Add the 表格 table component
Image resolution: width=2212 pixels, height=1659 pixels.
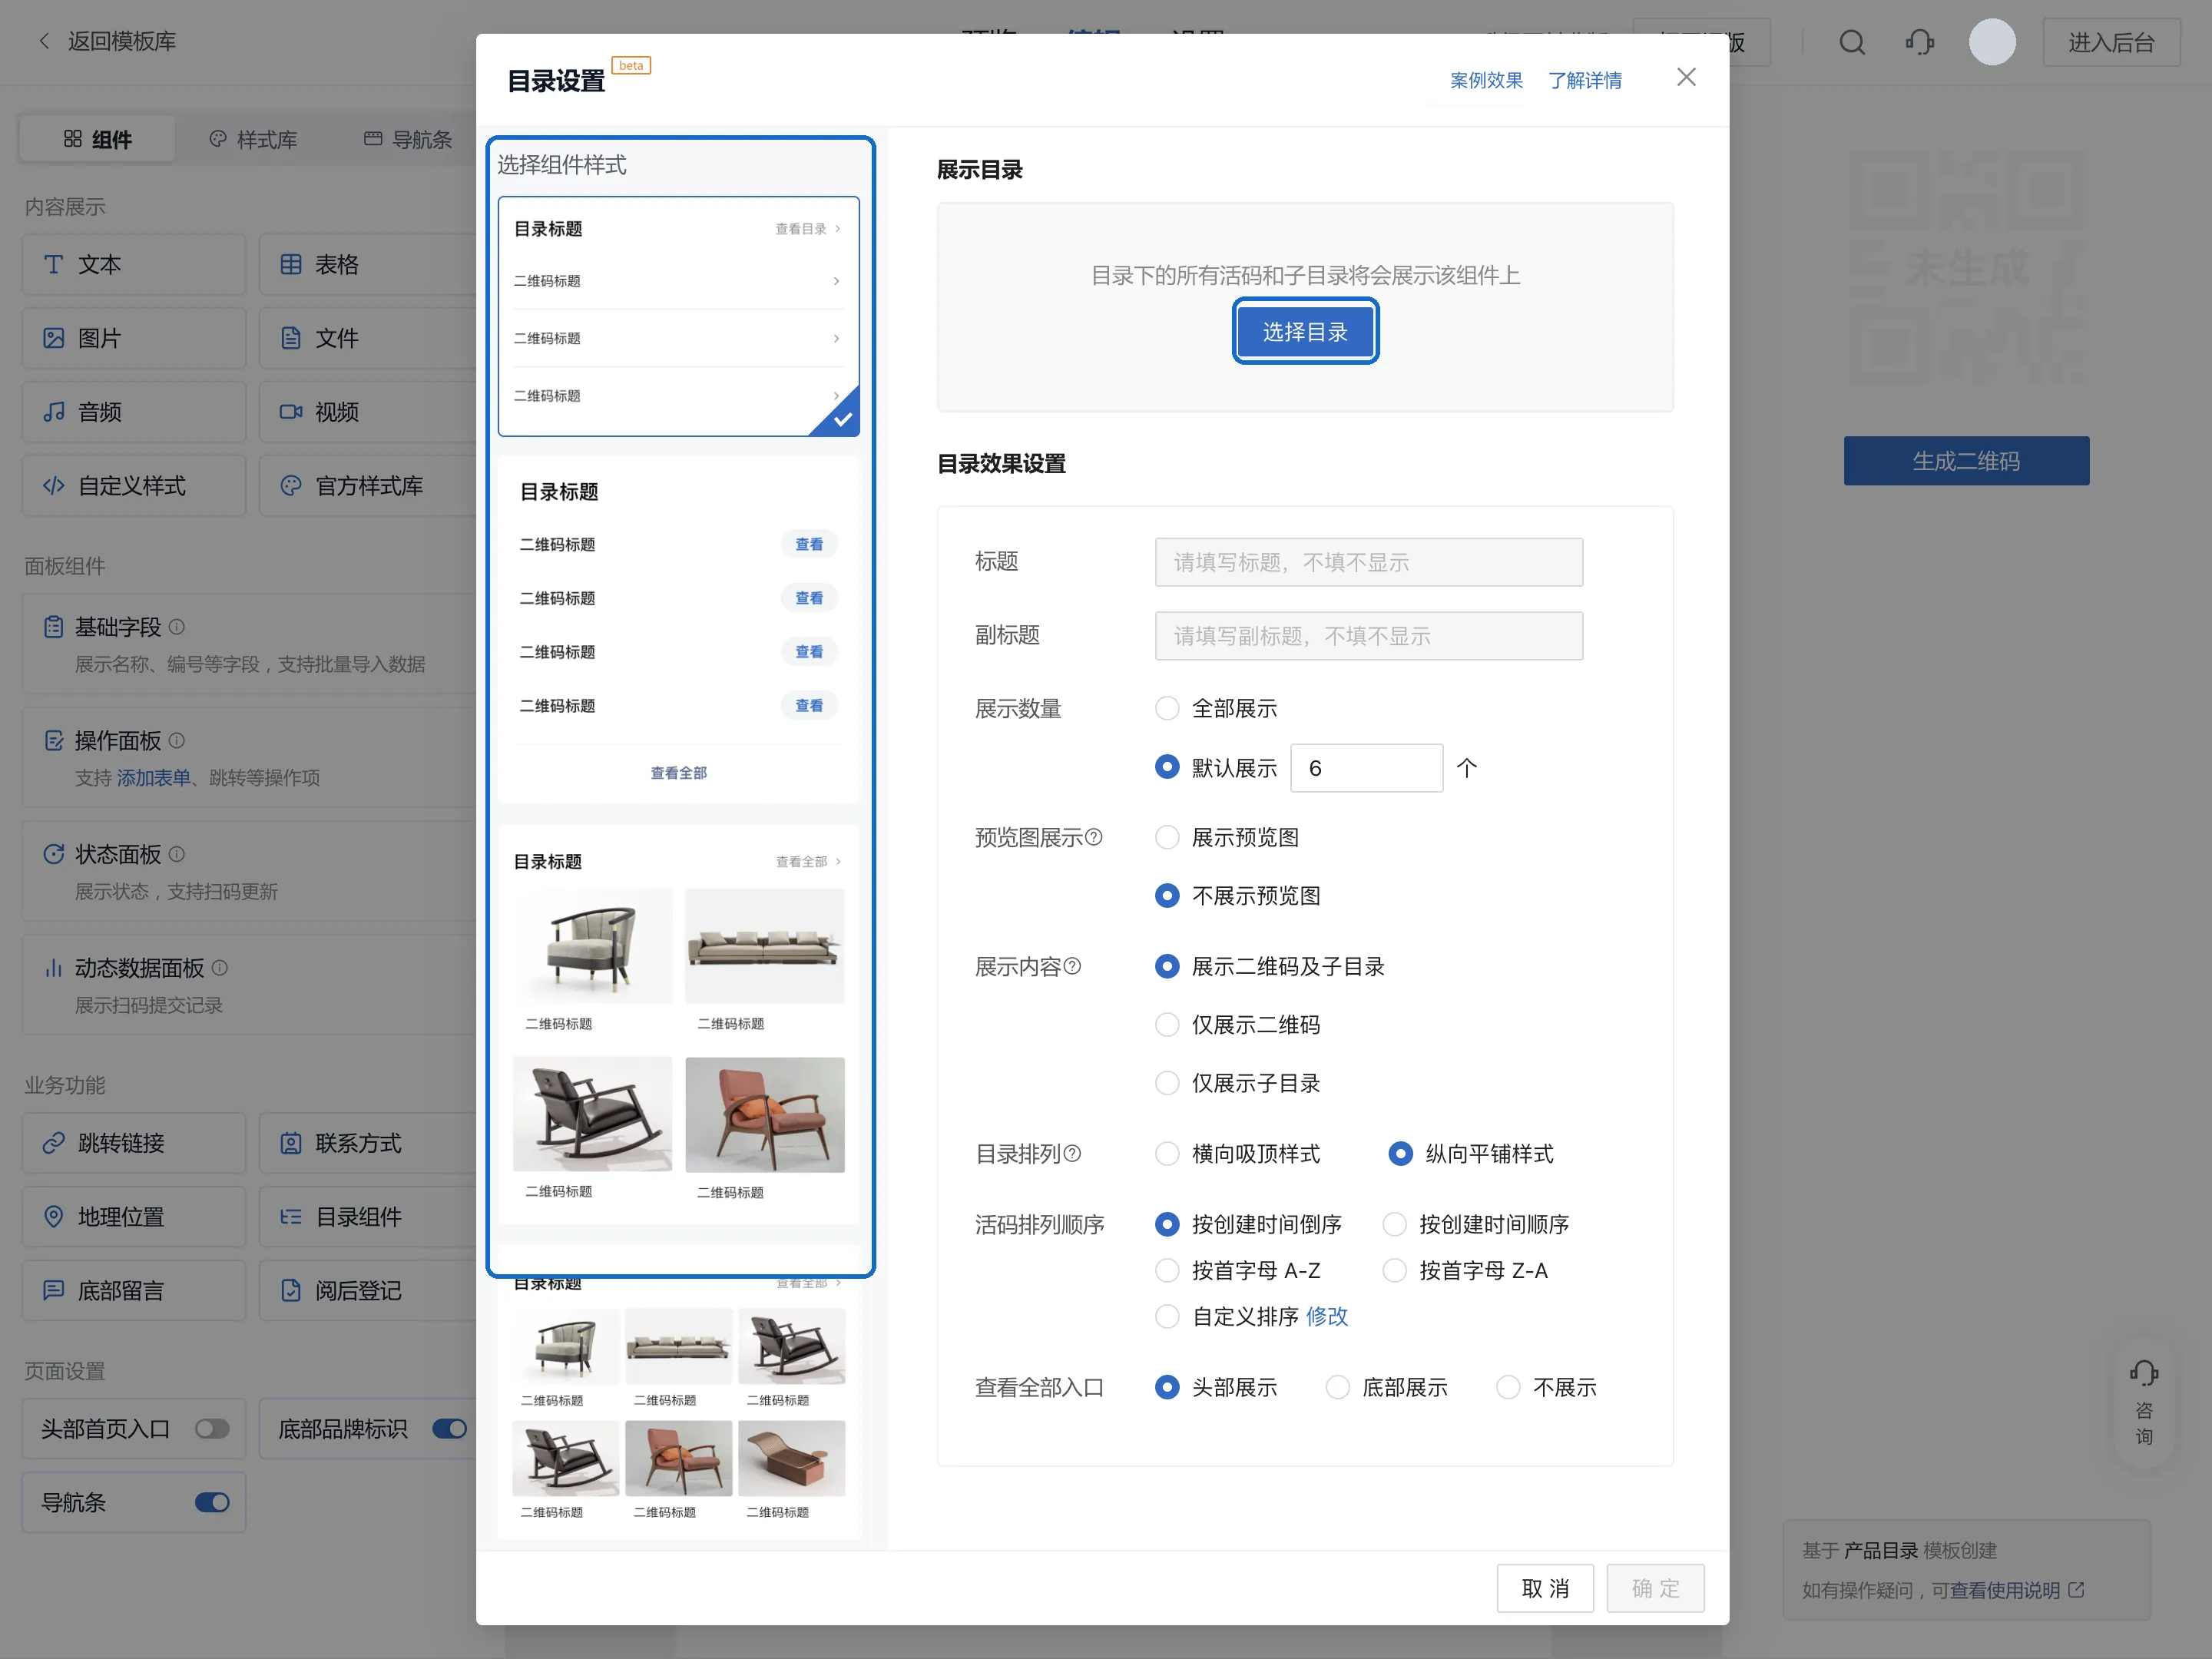point(368,264)
